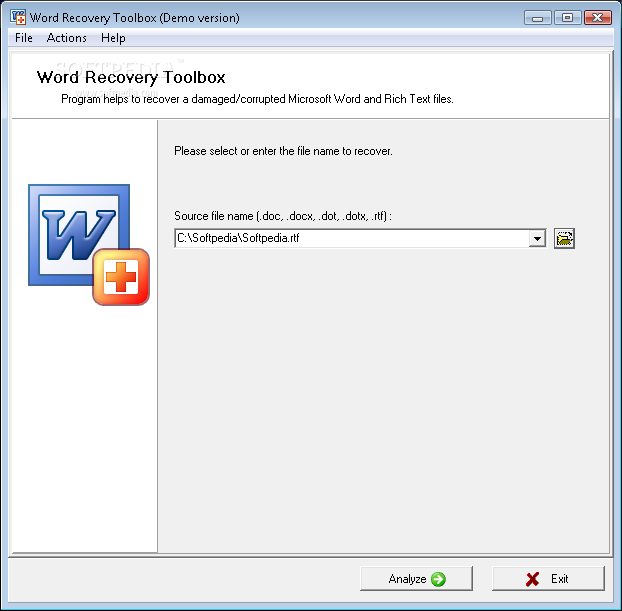The height and width of the screenshot is (611, 622).
Task: Minimize the Word Recovery Toolbox window
Action: coord(538,18)
